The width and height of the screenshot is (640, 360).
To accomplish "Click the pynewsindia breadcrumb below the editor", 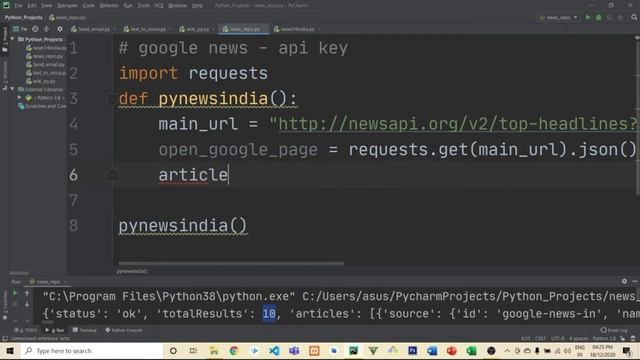I will (x=132, y=271).
